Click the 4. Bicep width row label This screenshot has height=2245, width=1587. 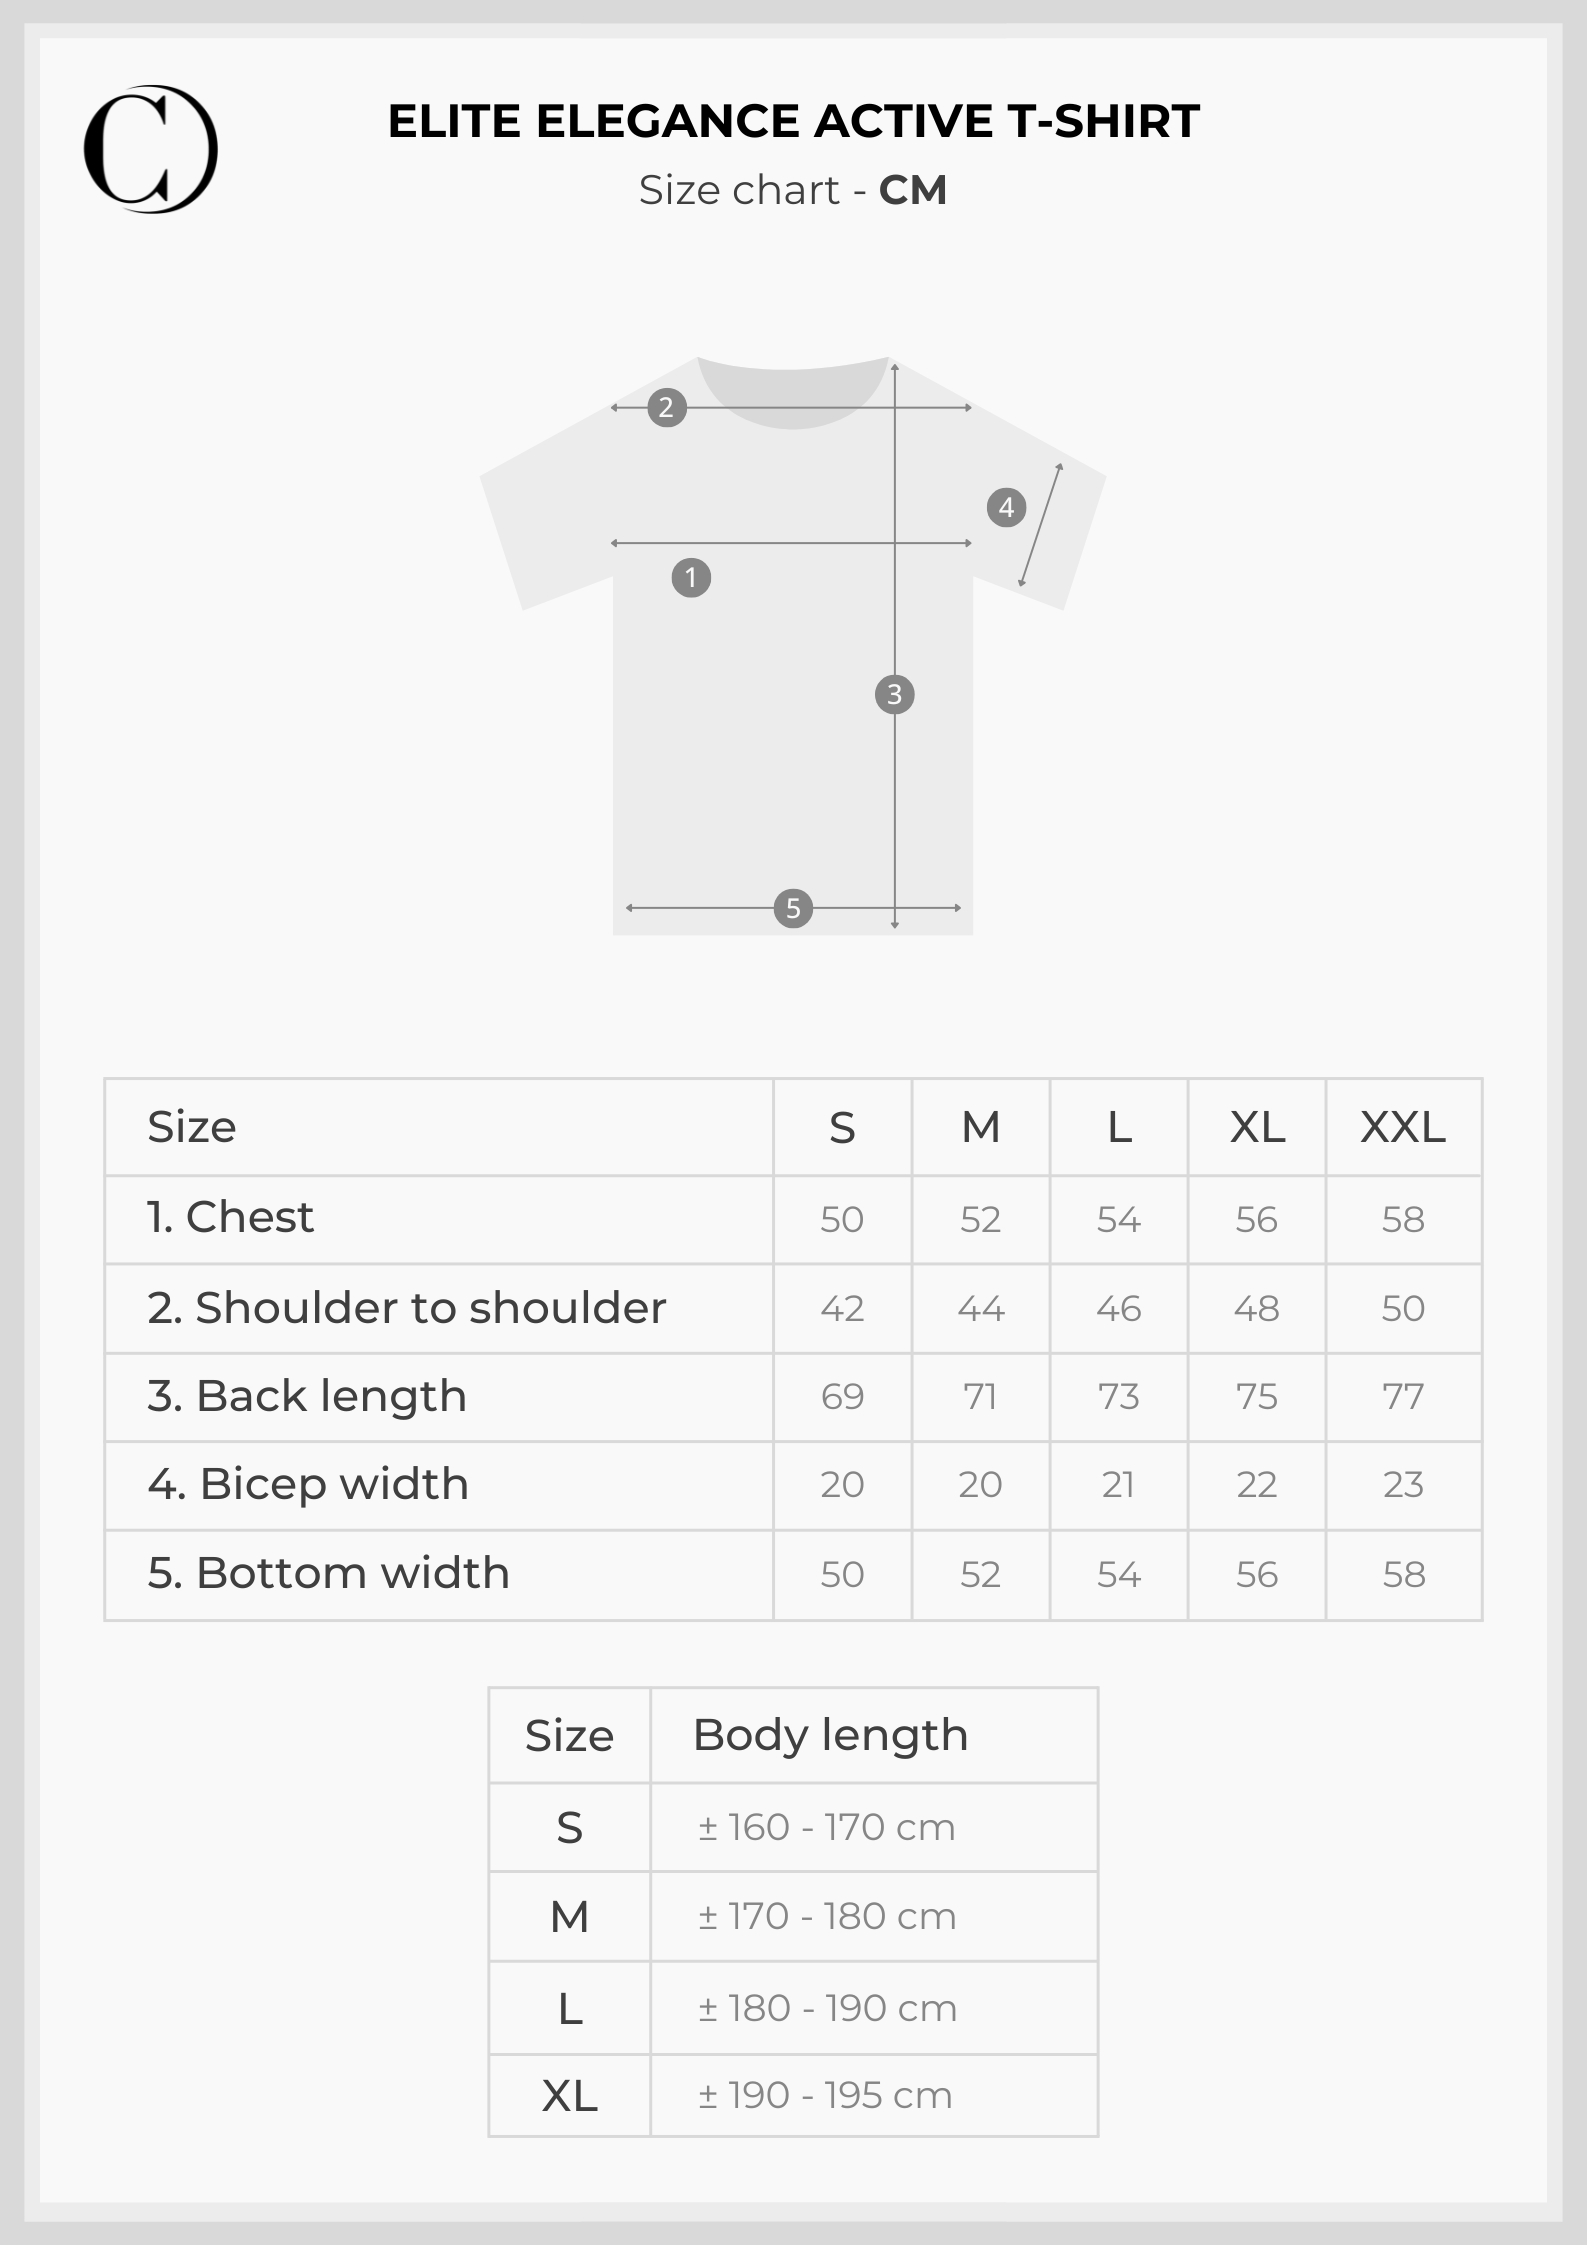(308, 1484)
